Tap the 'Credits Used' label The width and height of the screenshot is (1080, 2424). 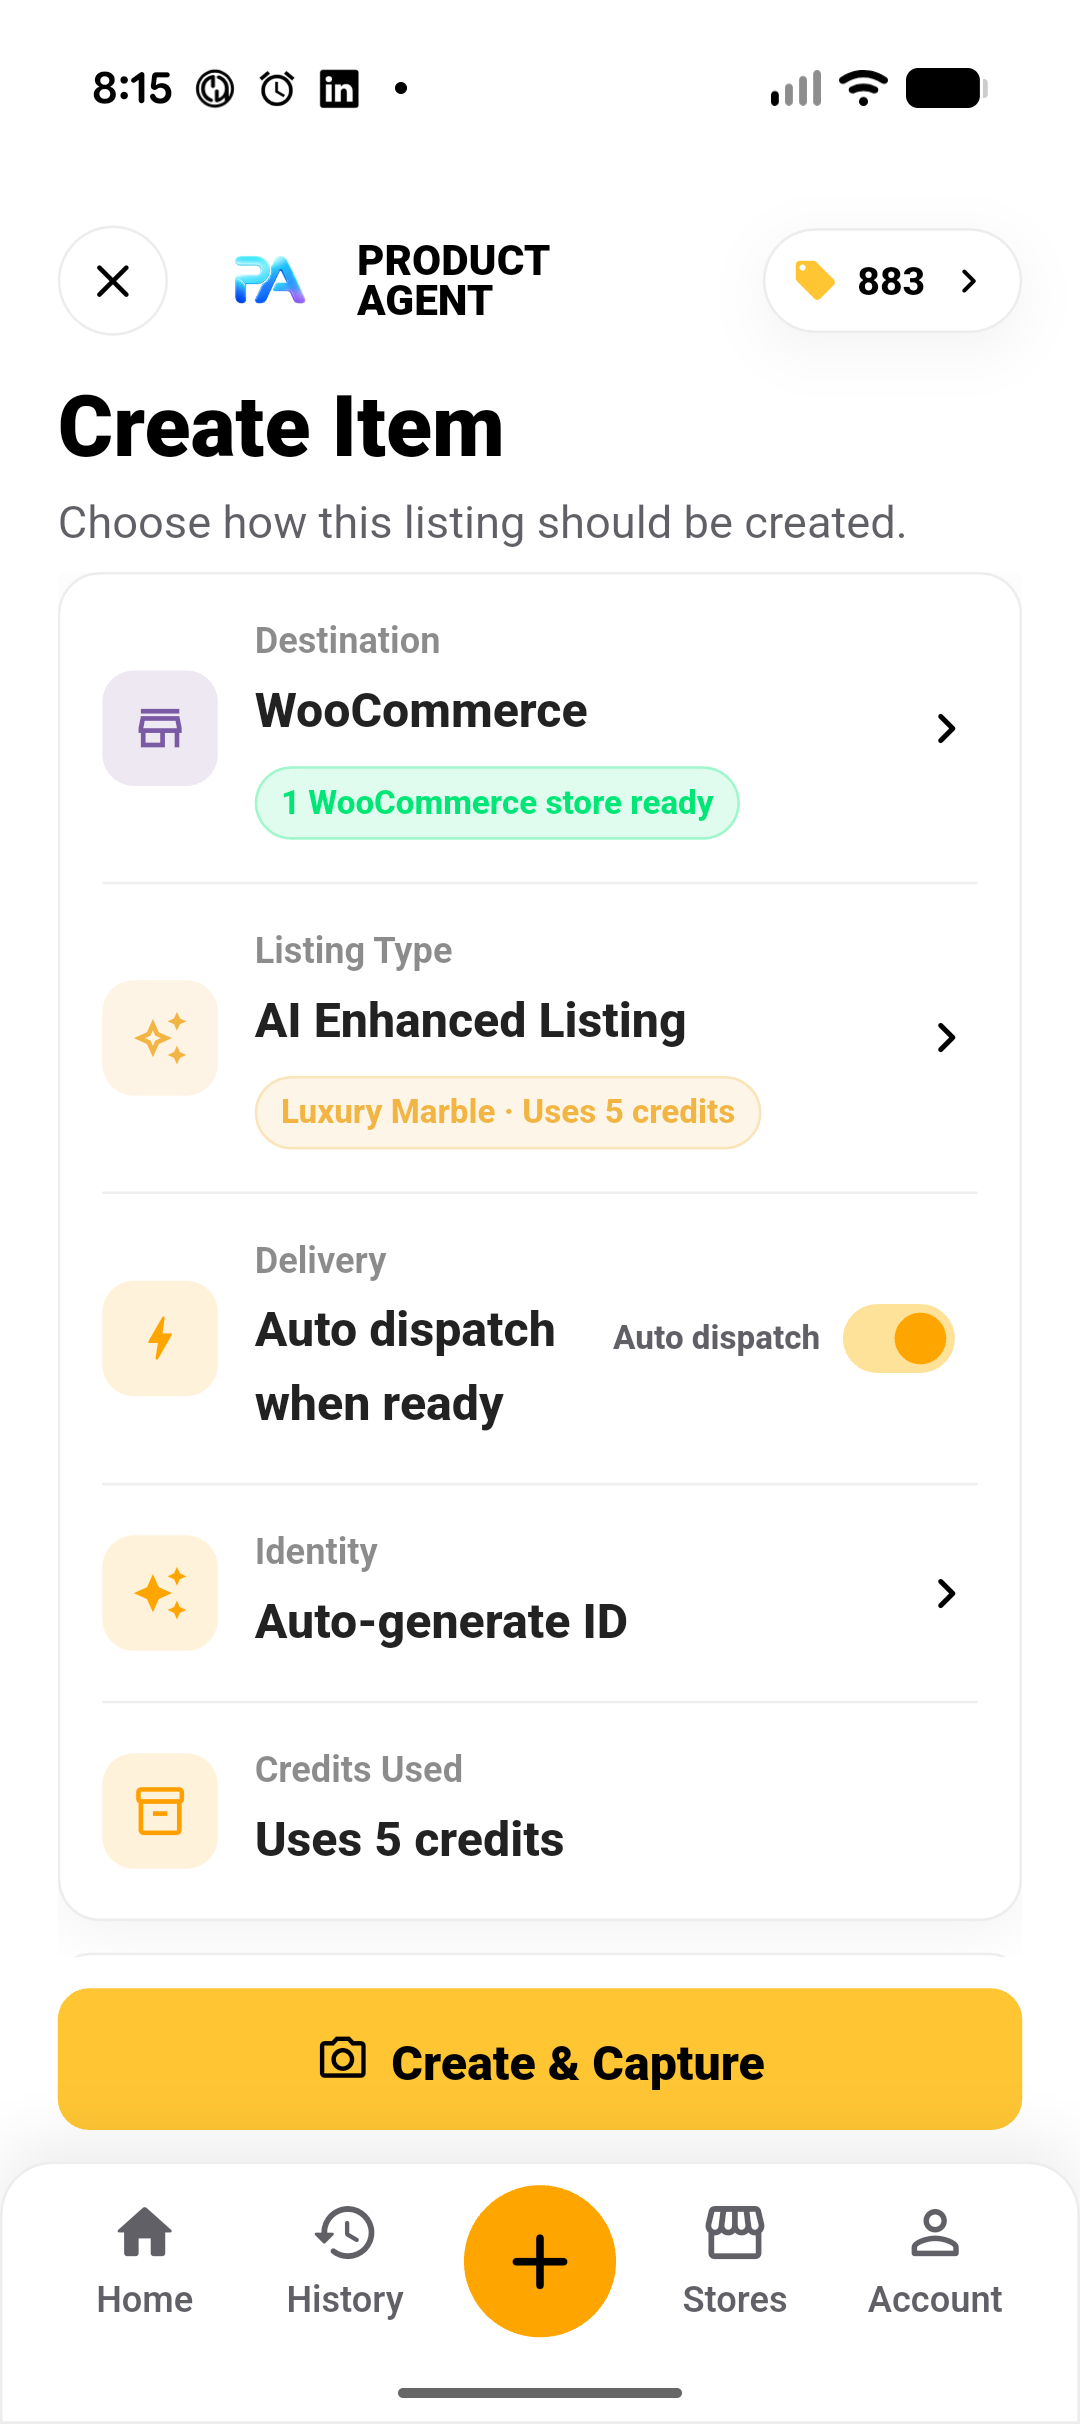tap(359, 1769)
